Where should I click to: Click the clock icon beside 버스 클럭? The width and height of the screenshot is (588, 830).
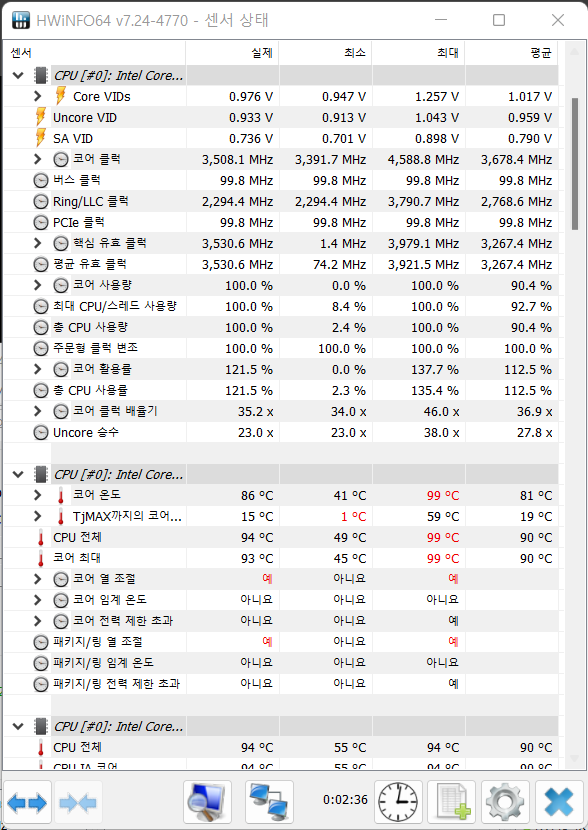40,180
